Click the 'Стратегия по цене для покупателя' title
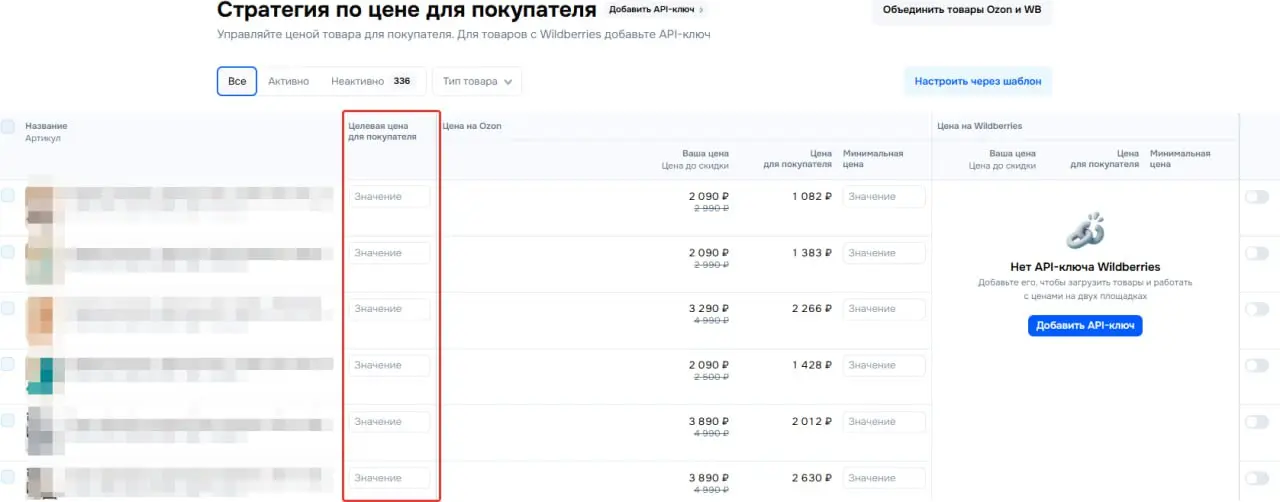Image resolution: width=1280 pixels, height=502 pixels. (x=406, y=10)
